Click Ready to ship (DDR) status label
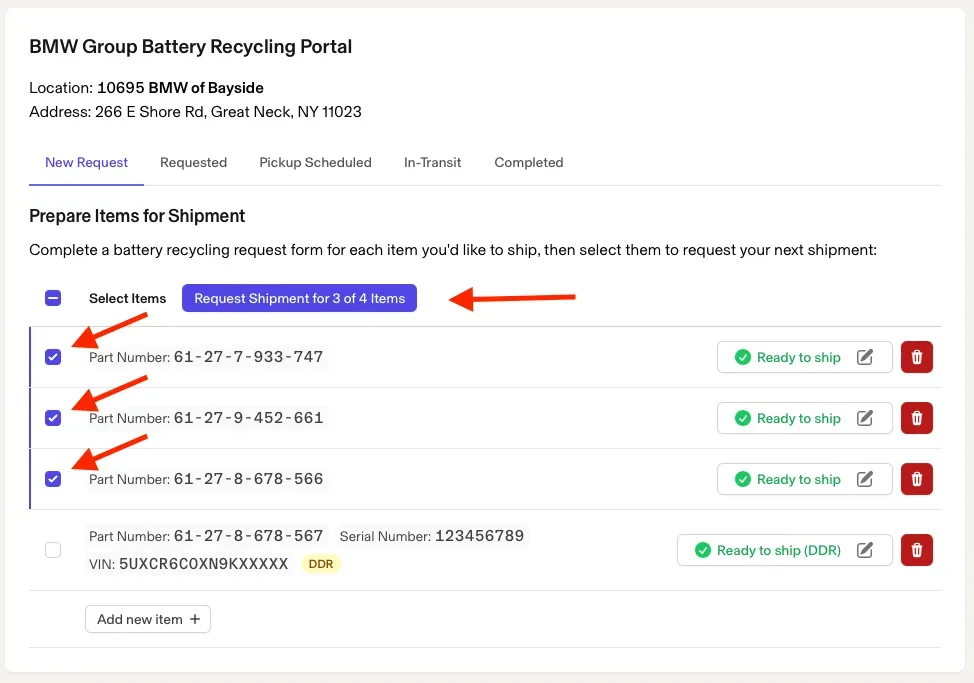This screenshot has height=683, width=974. (779, 550)
